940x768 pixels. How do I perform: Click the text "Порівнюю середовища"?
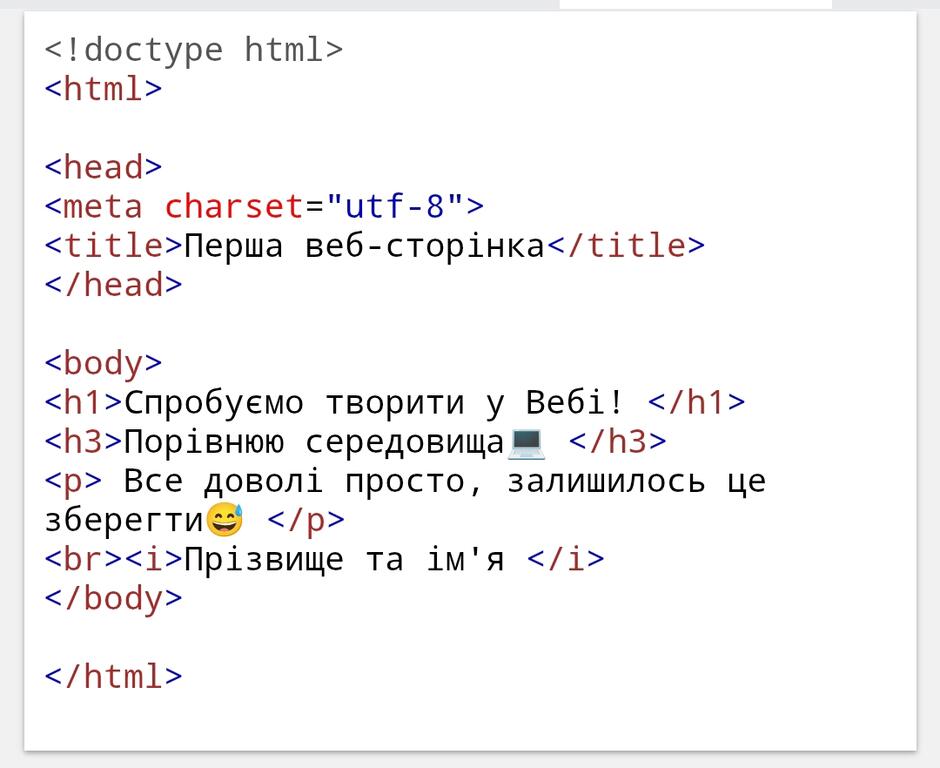click(314, 442)
